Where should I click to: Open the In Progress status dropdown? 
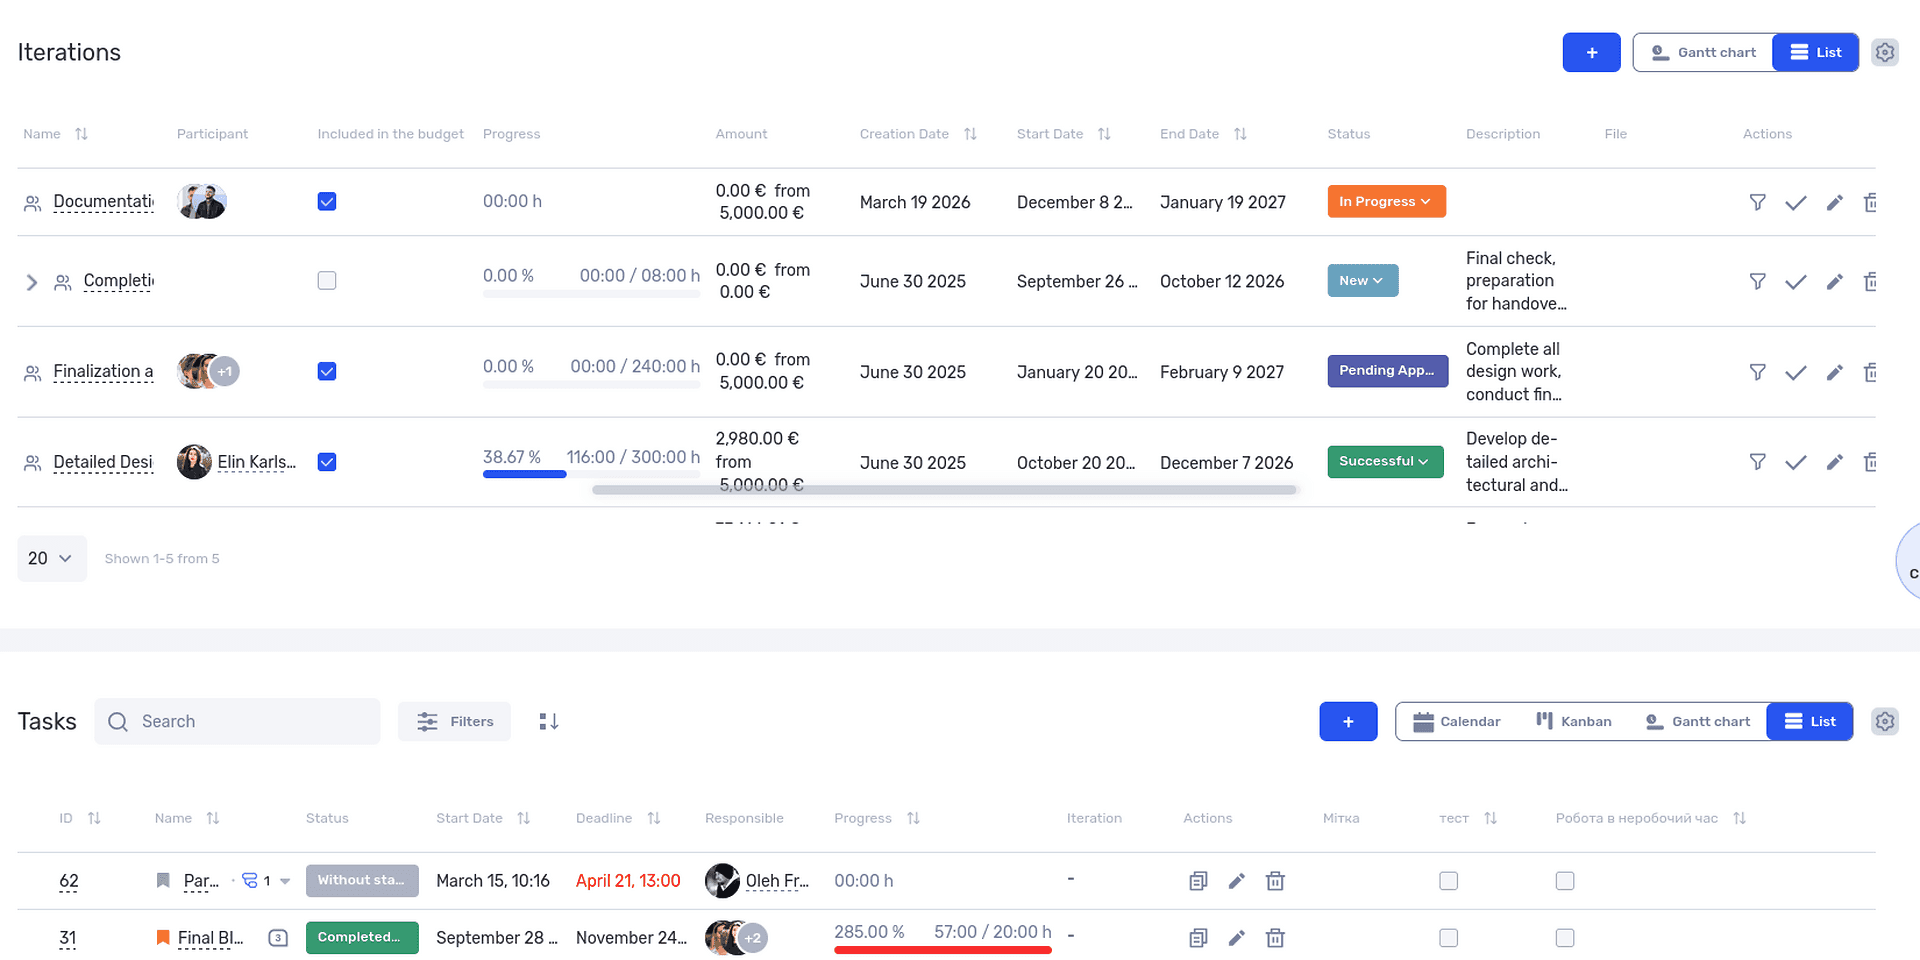pyautogui.click(x=1386, y=201)
